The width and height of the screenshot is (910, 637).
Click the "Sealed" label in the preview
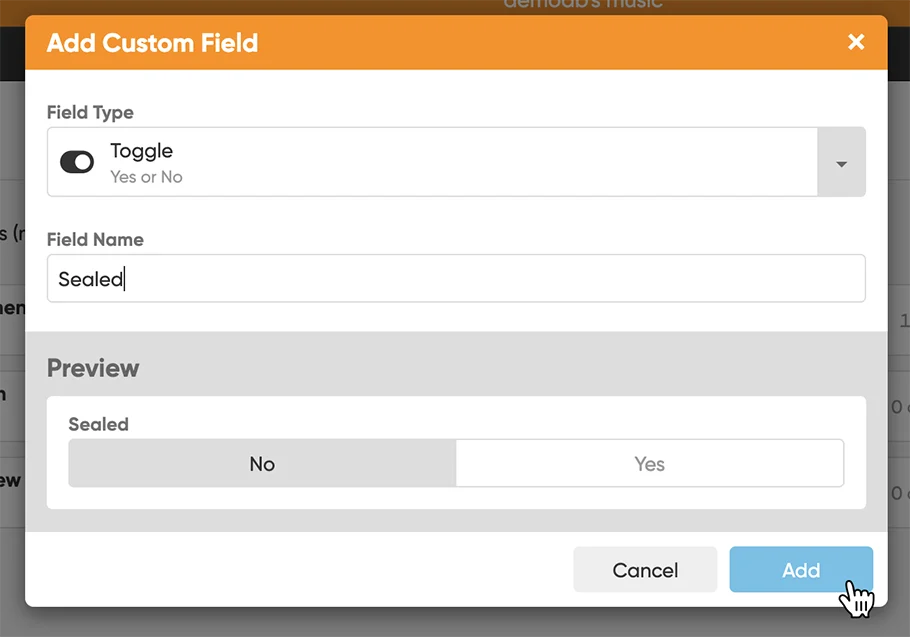[98, 424]
